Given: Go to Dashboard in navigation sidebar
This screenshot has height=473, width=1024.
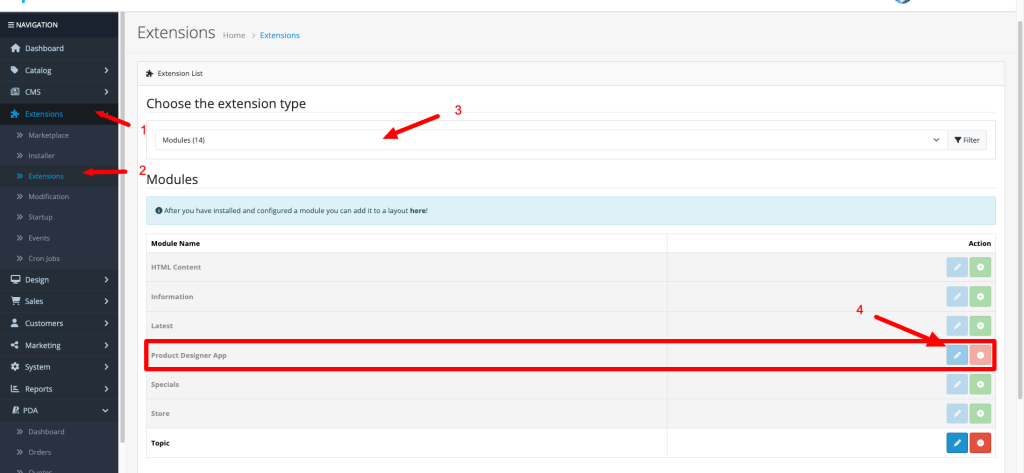Looking at the screenshot, I should [45, 48].
